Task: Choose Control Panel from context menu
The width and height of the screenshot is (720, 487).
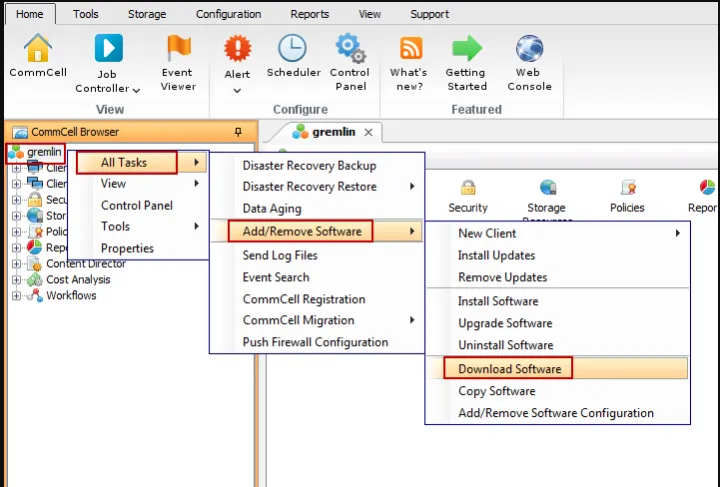Action: tap(138, 205)
